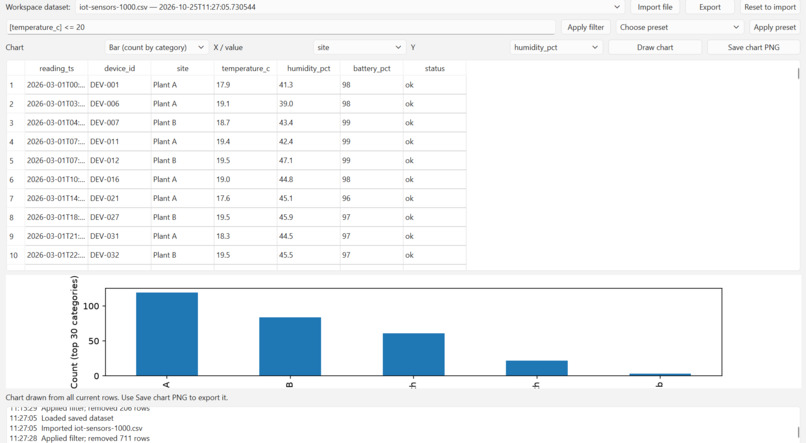This screenshot has height=443, width=806.
Task: Select the DEV-007 cell
Action: coord(119,123)
